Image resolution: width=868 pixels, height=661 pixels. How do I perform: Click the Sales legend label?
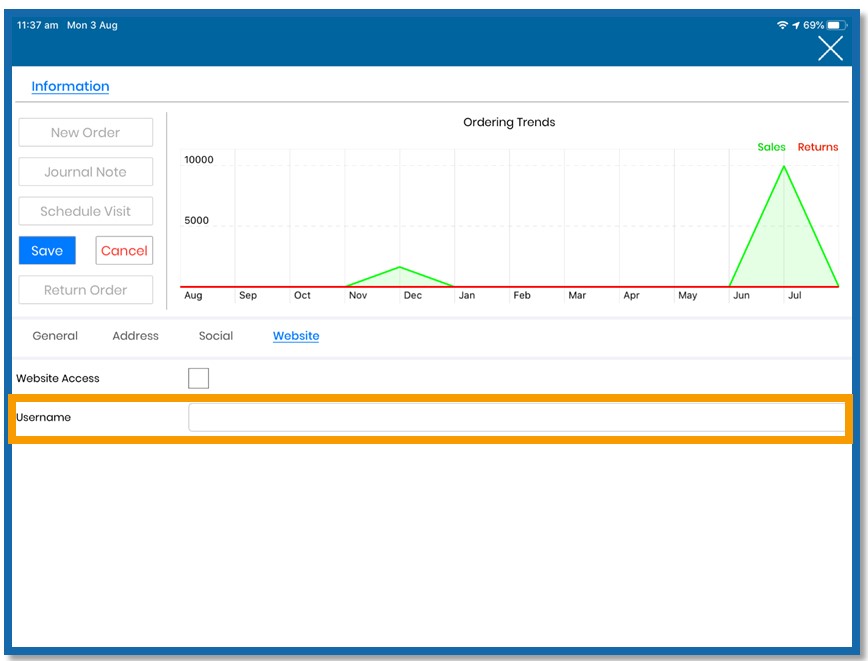(771, 147)
